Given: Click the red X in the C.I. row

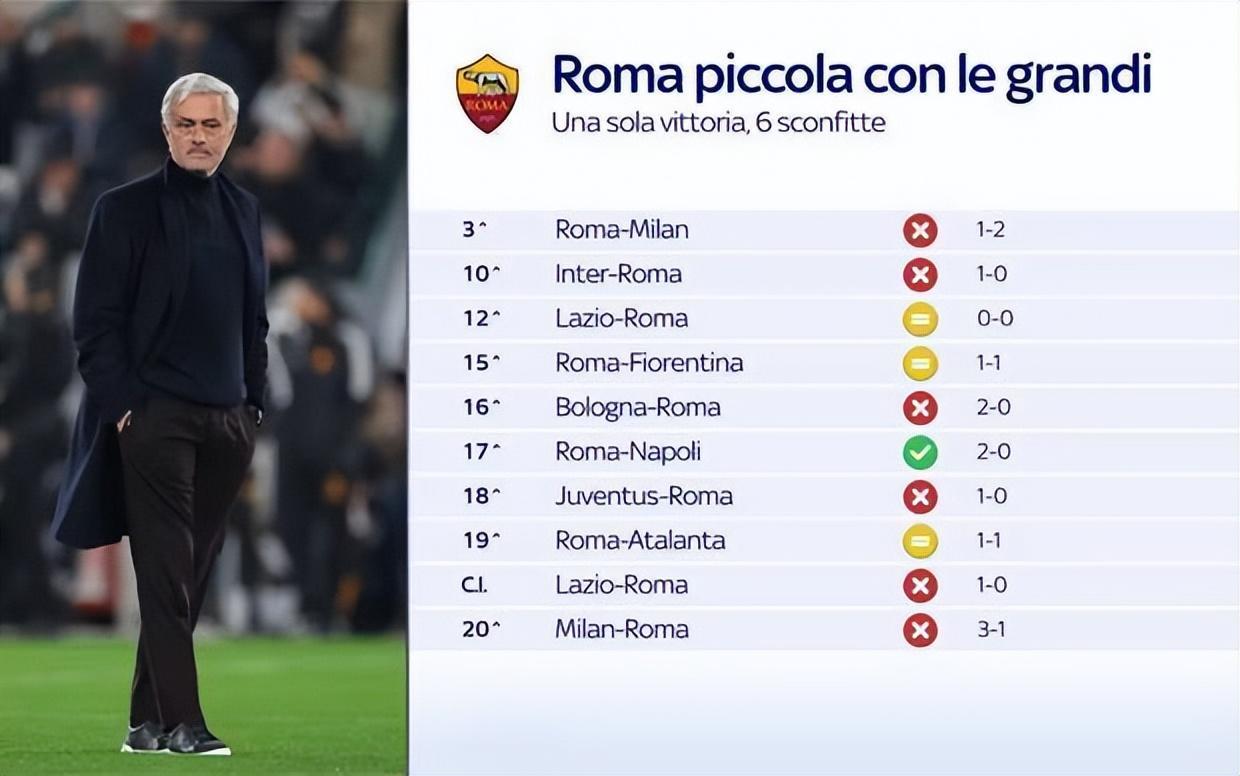Looking at the screenshot, I should pyautogui.click(x=920, y=586).
